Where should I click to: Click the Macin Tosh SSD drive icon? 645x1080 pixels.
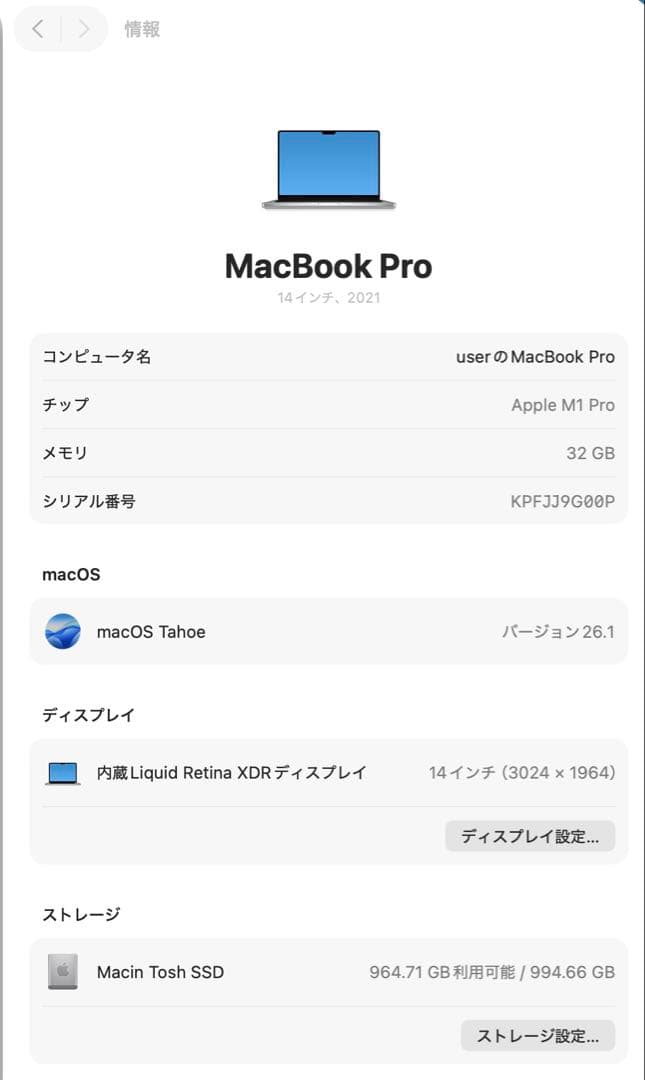coord(63,972)
